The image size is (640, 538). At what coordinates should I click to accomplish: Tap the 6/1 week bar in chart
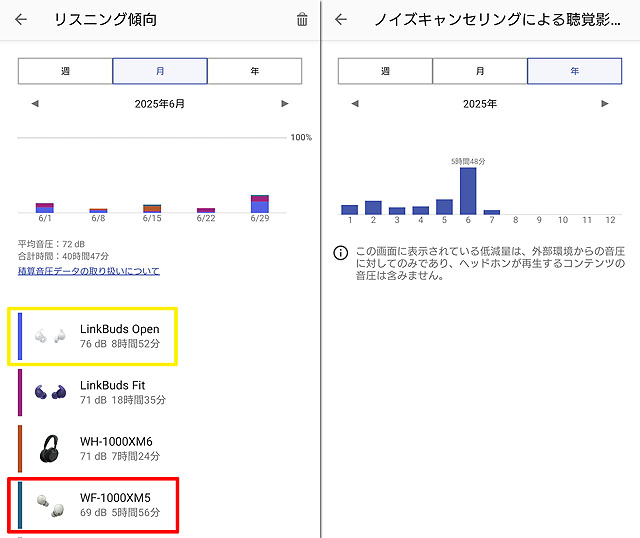coord(45,208)
